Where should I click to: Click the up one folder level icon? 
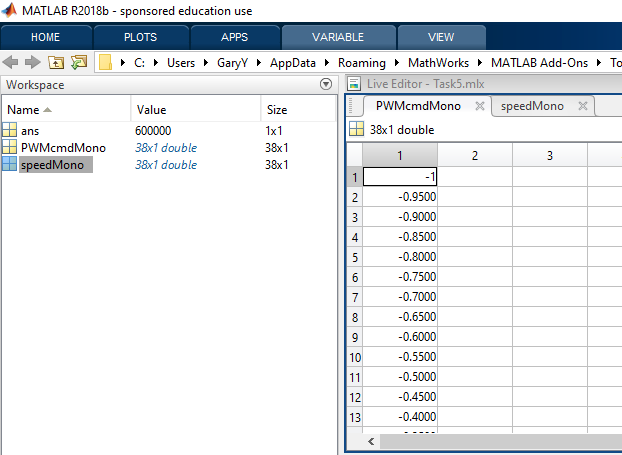(x=56, y=62)
